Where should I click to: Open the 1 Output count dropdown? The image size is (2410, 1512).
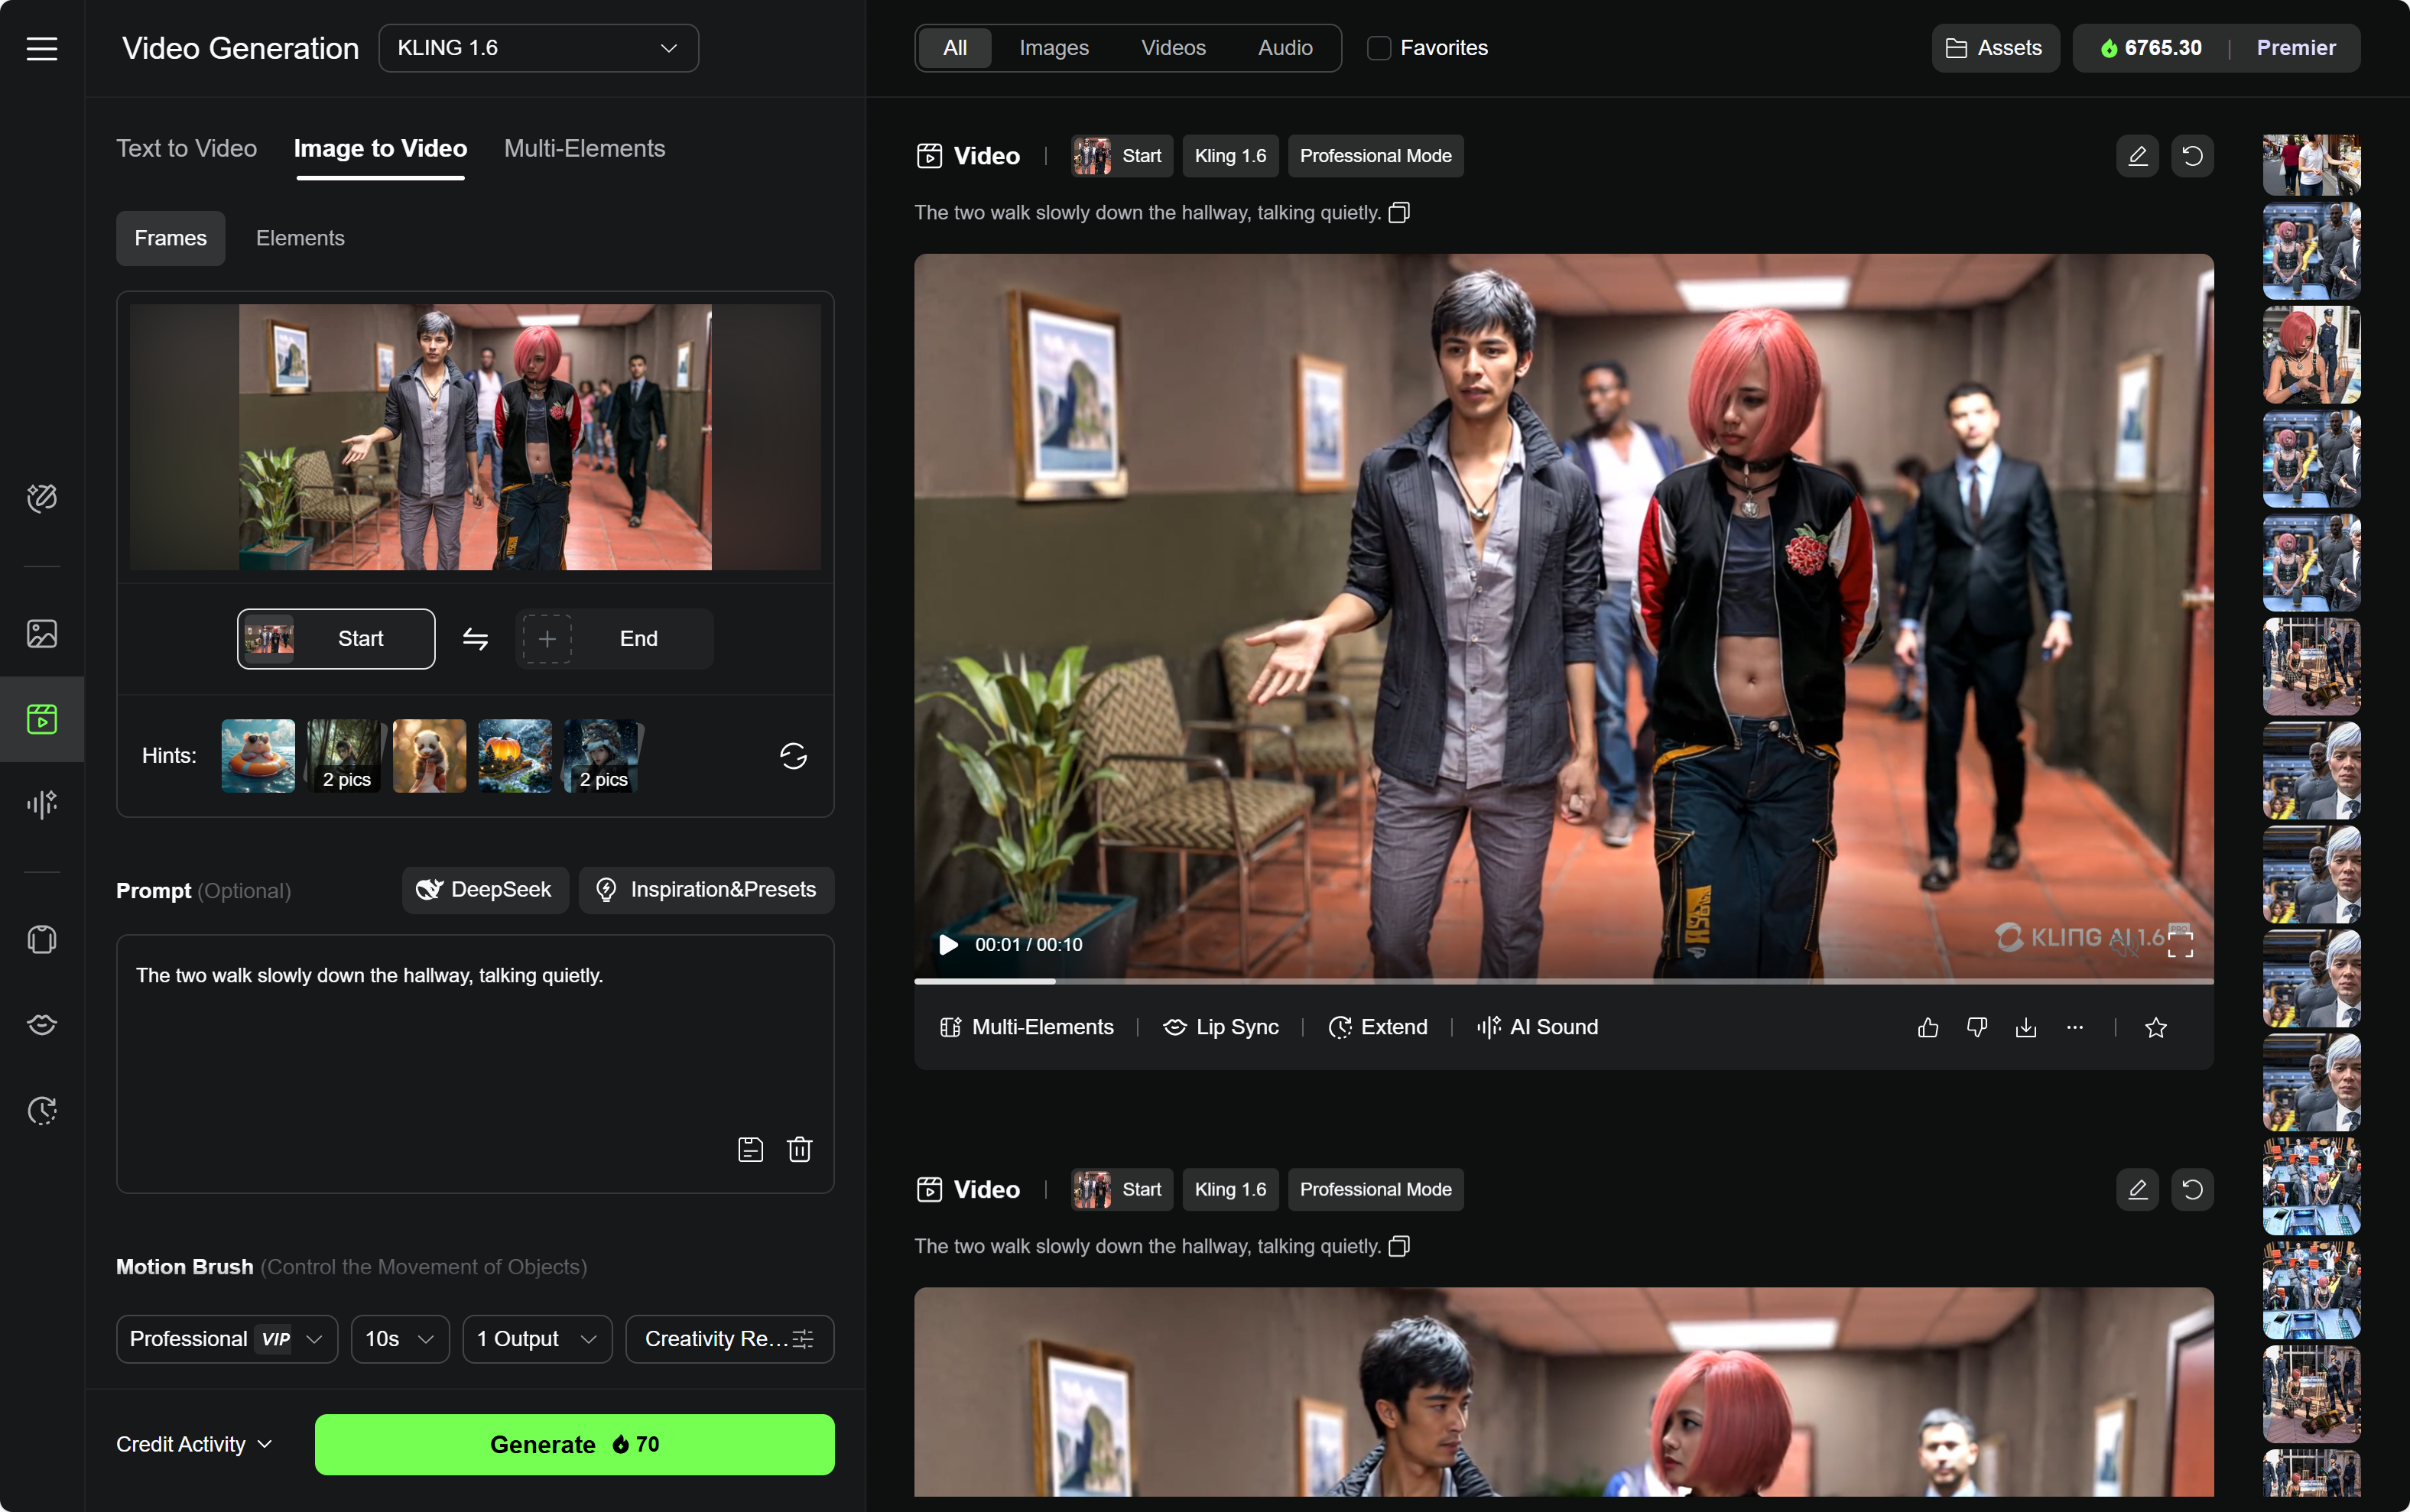pyautogui.click(x=537, y=1338)
